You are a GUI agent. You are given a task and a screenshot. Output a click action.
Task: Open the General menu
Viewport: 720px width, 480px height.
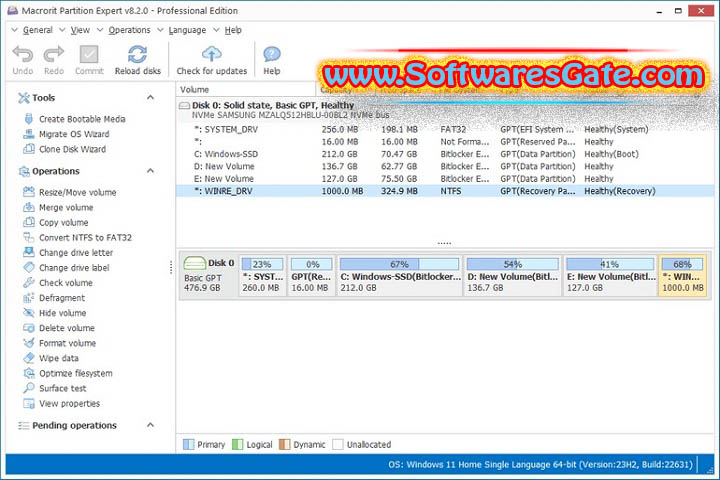[x=37, y=30]
